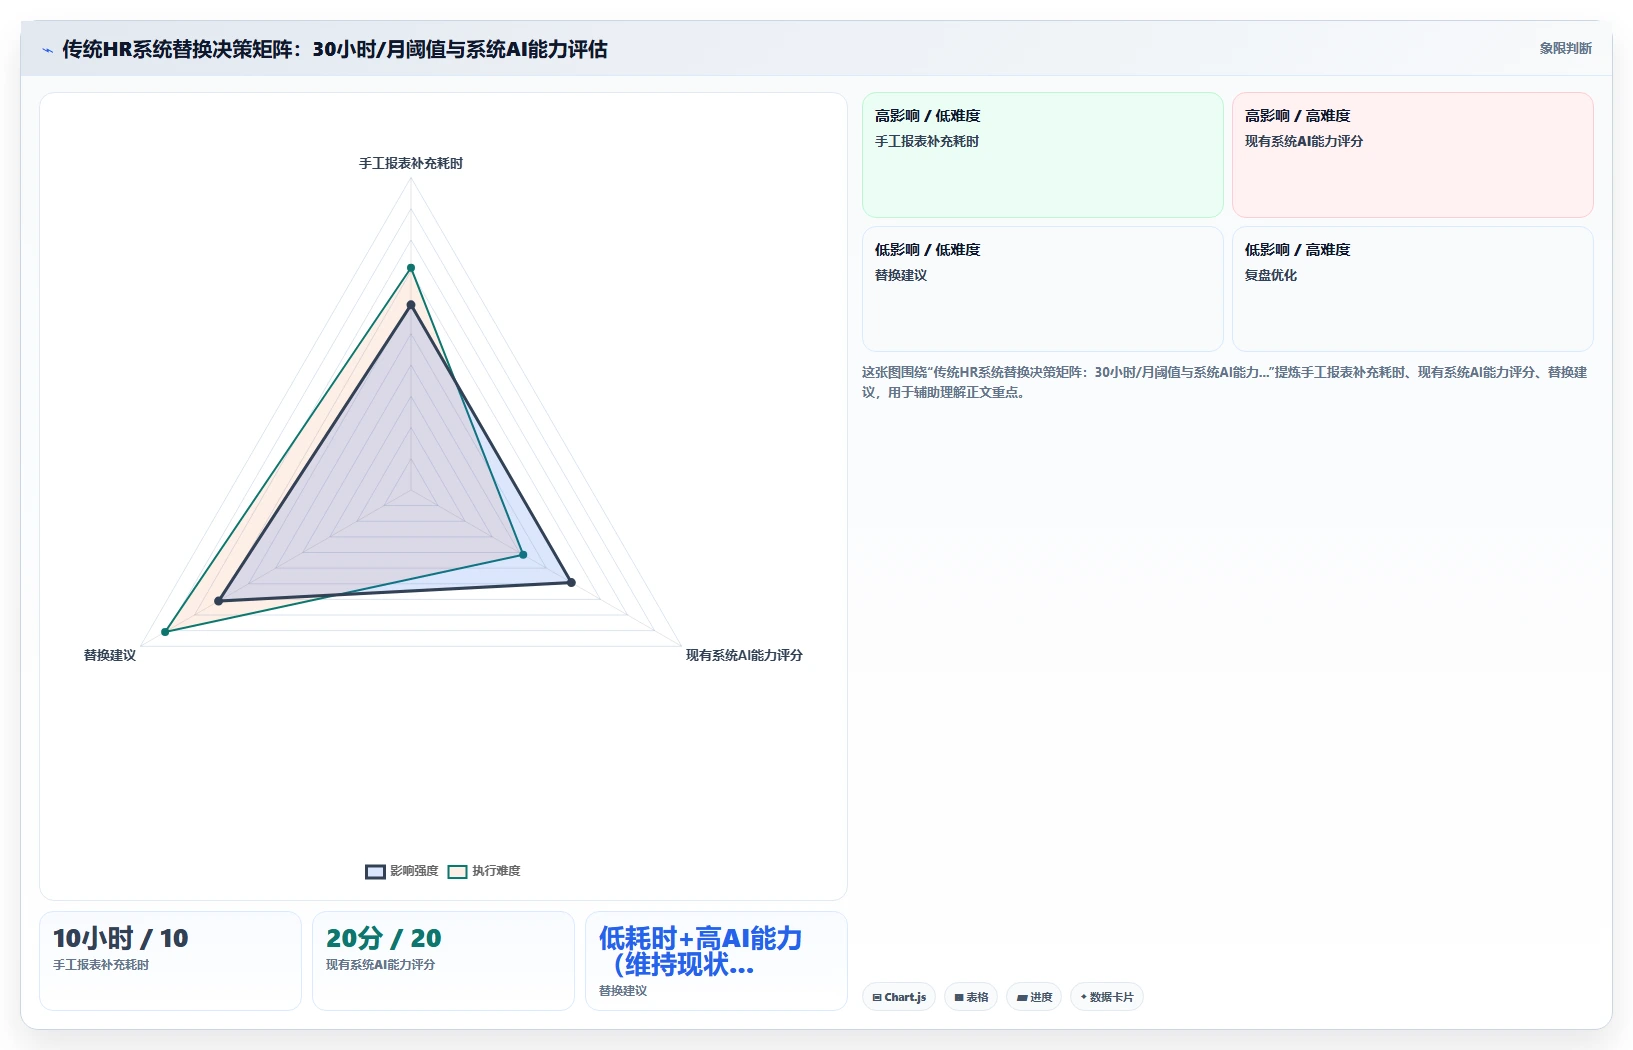Click the teal bottom-left radar data point

166,632
